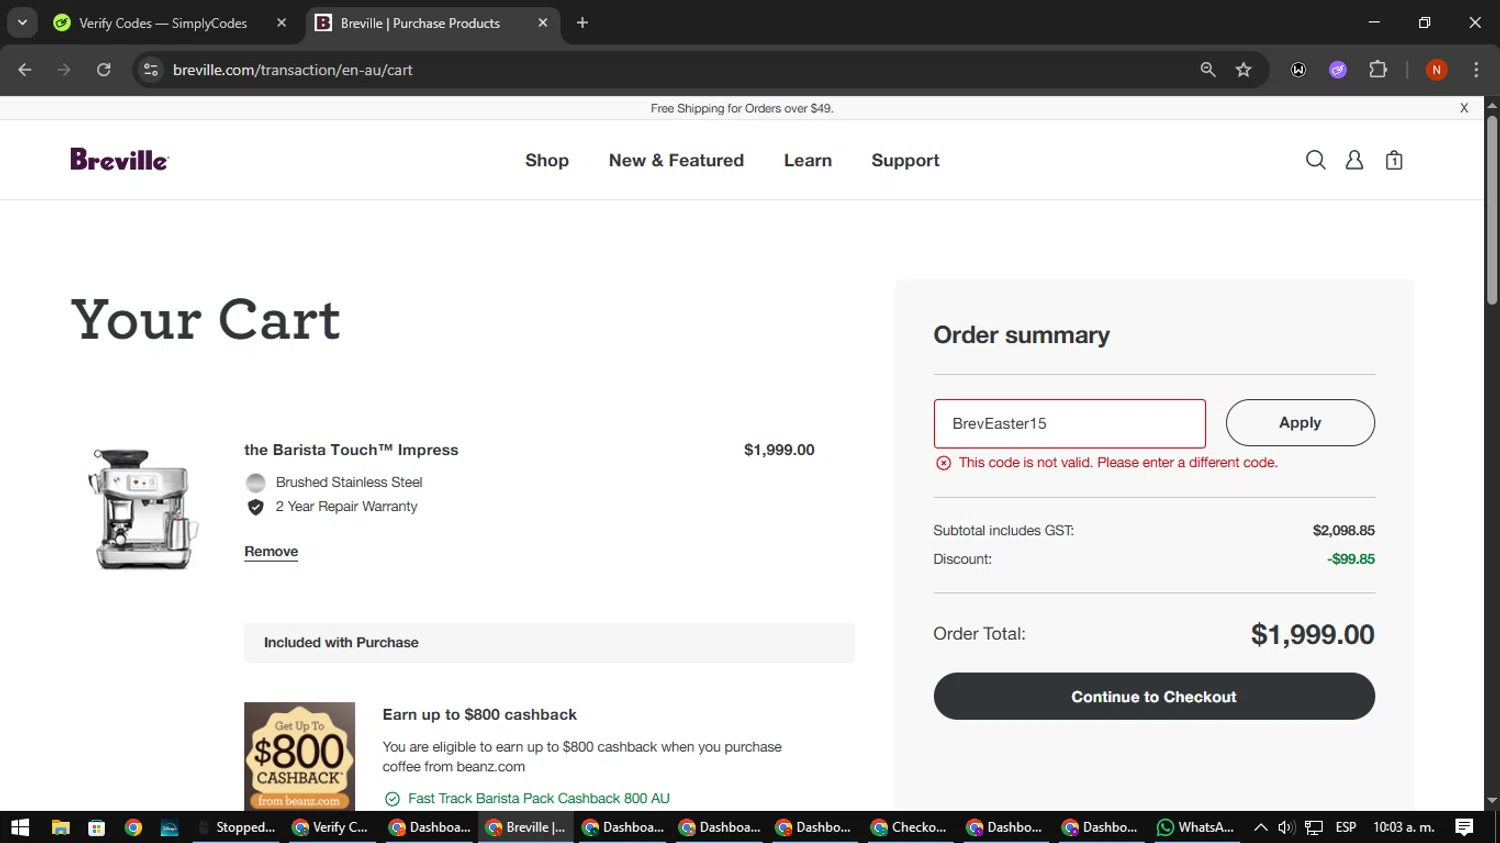Open the account profile icon
This screenshot has height=843, width=1500.
click(1354, 160)
